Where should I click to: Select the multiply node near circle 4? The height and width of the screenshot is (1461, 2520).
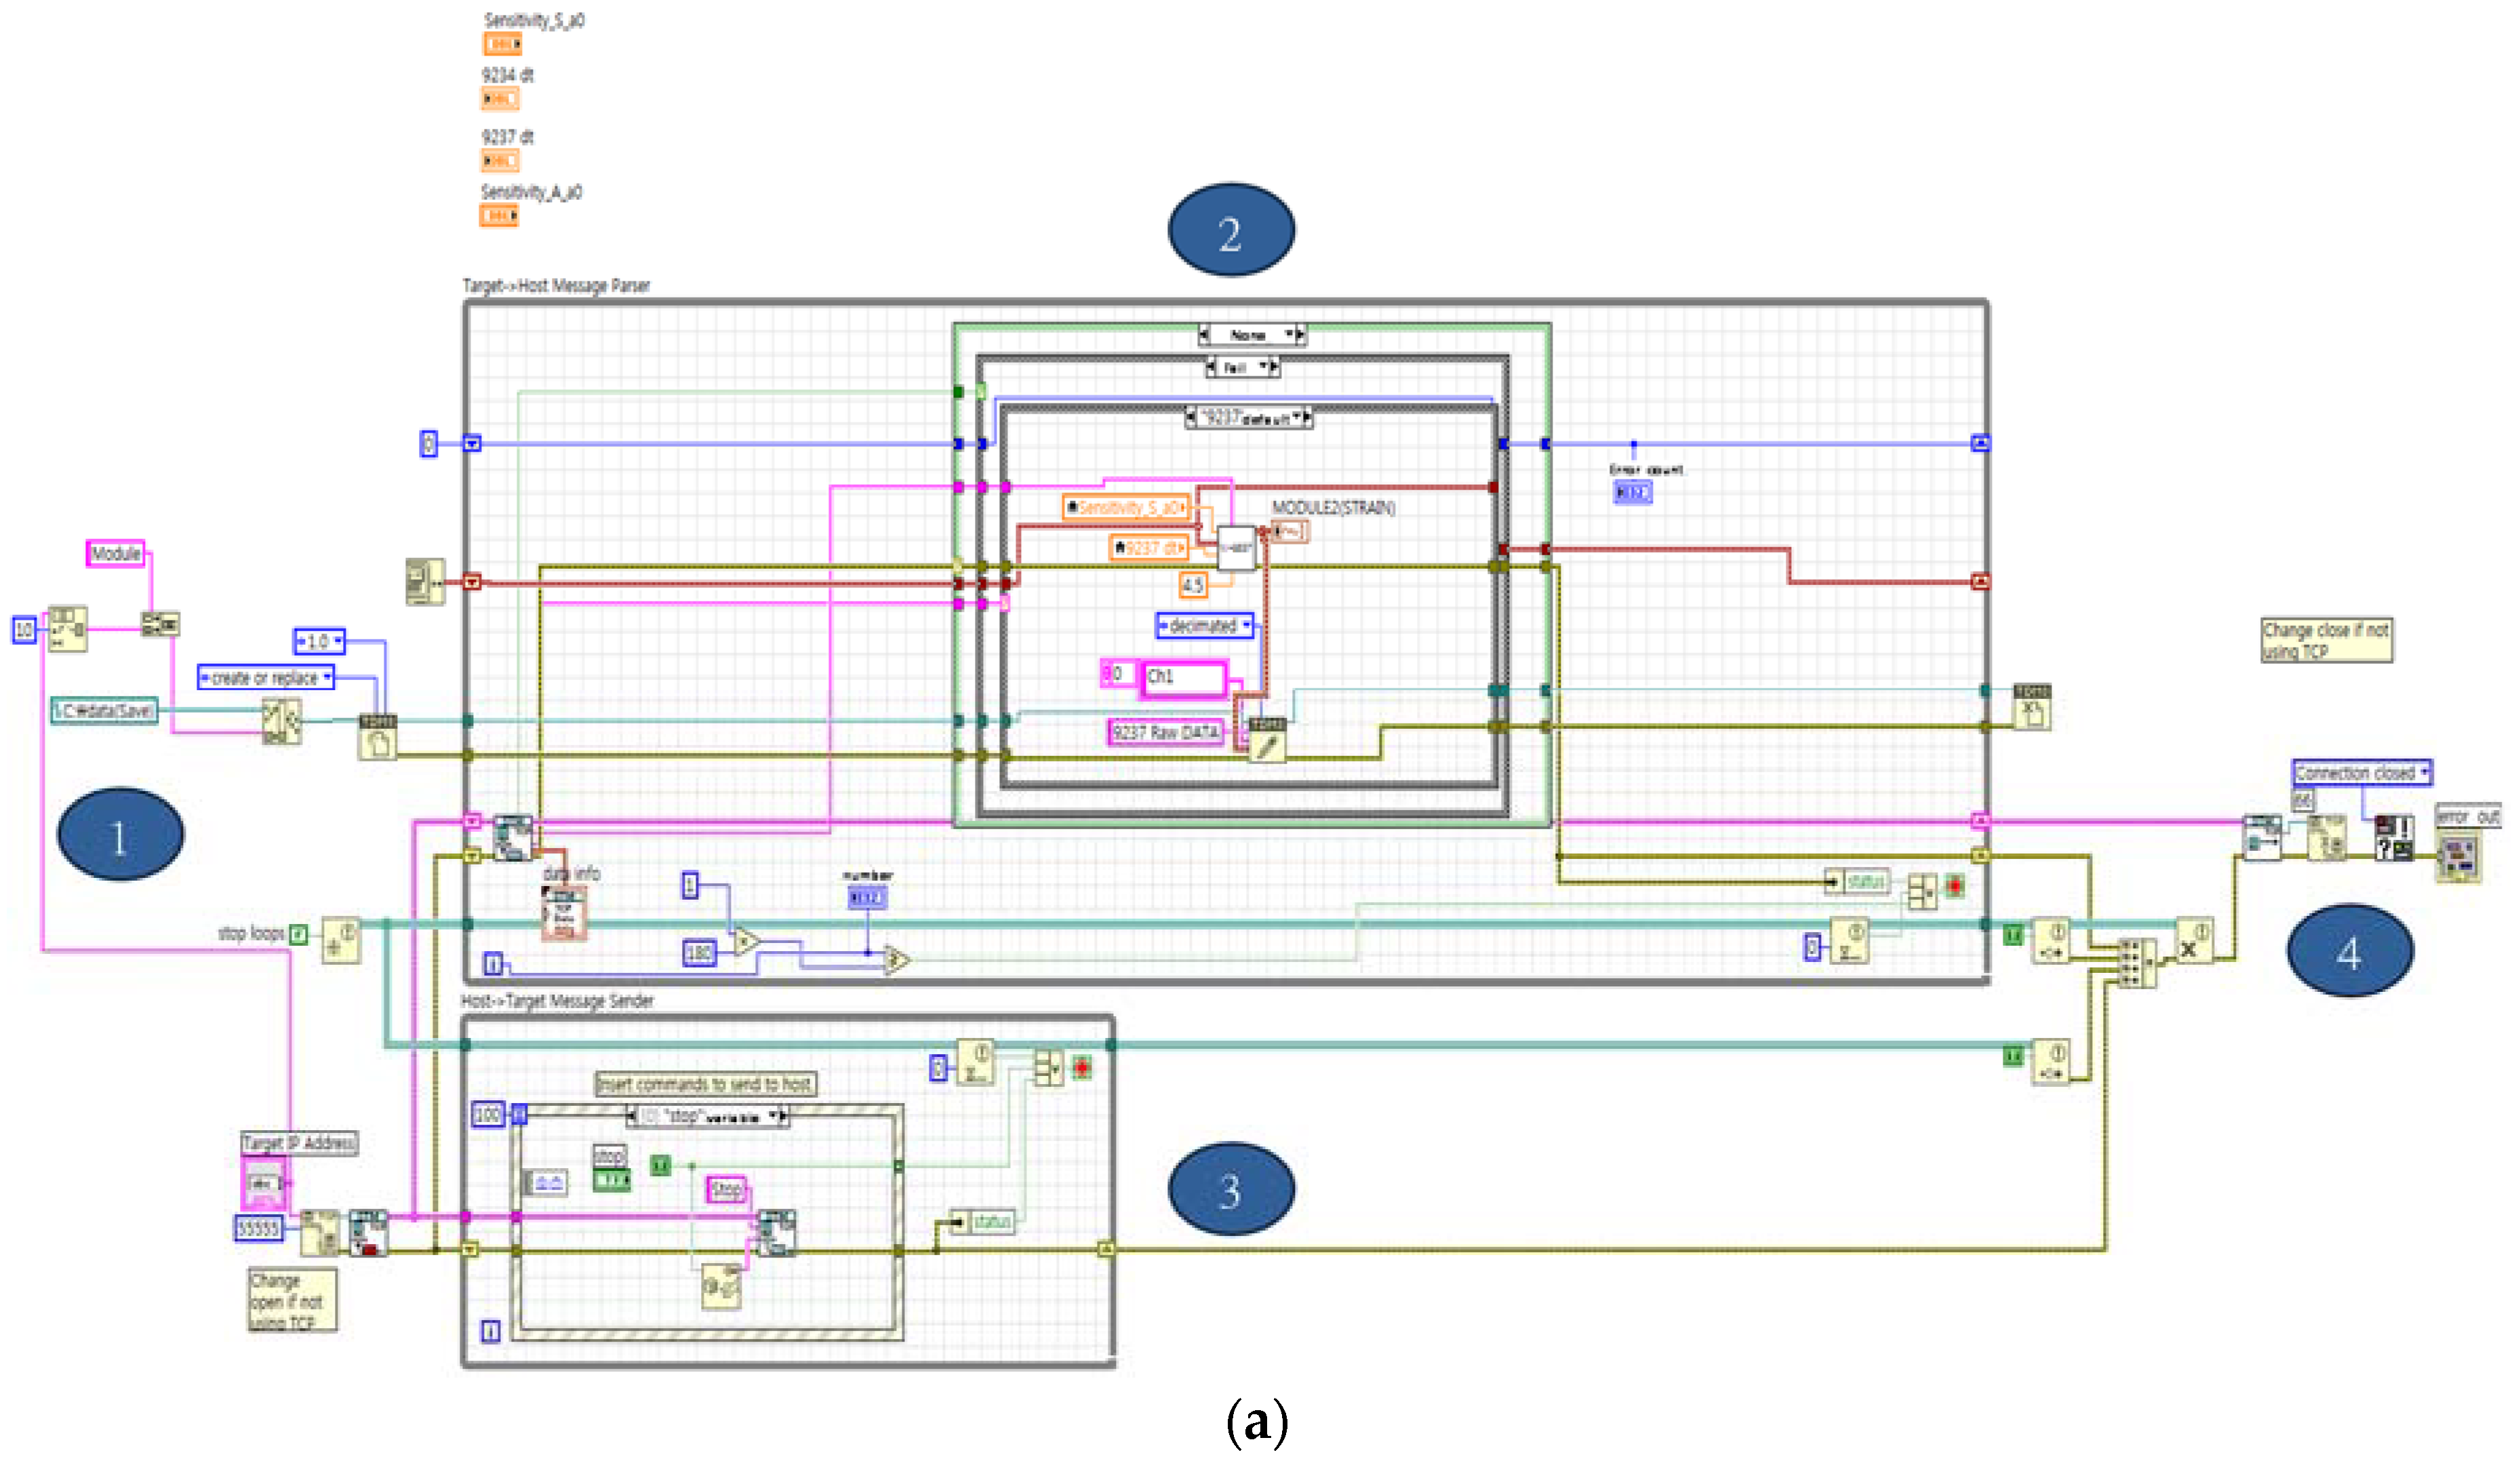tap(2194, 940)
